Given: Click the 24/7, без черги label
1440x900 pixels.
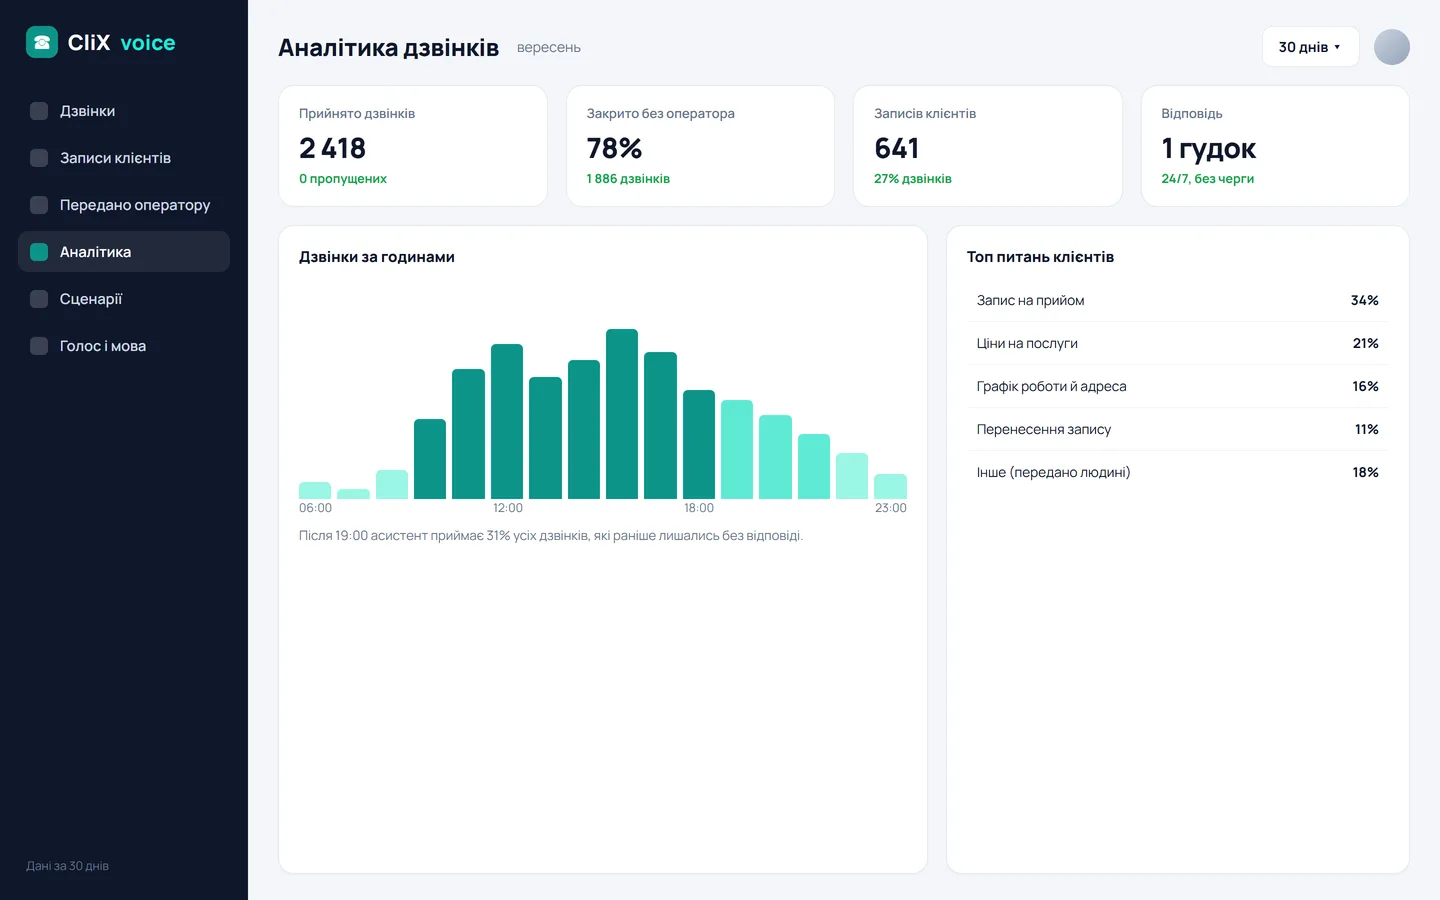Looking at the screenshot, I should [1208, 179].
